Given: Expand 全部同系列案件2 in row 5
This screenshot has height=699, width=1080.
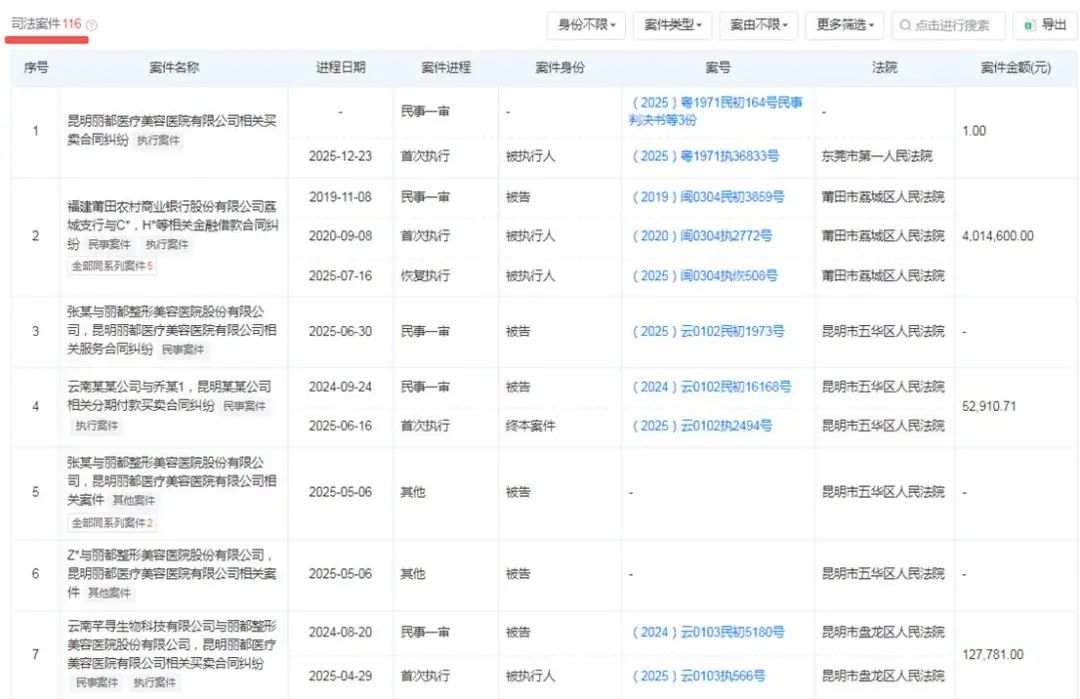Looking at the screenshot, I should tap(112, 523).
